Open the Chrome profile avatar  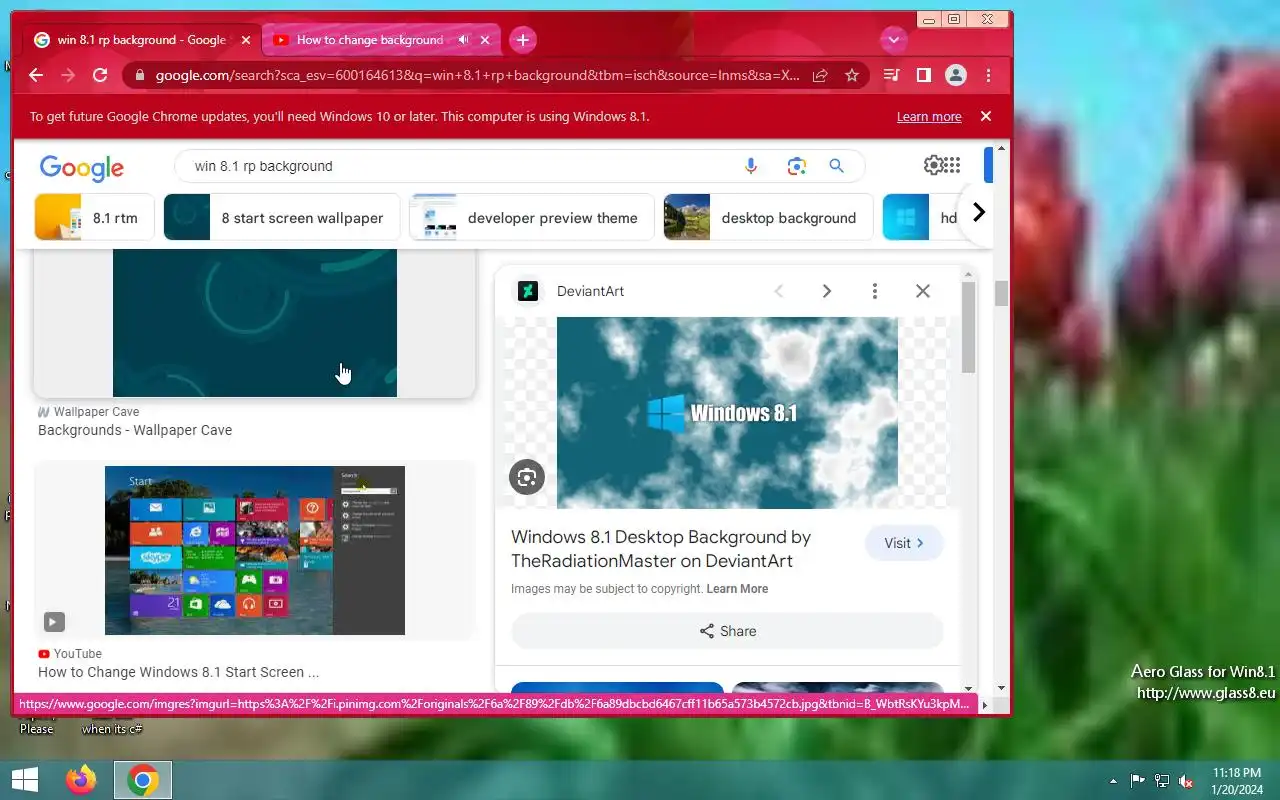click(x=956, y=75)
